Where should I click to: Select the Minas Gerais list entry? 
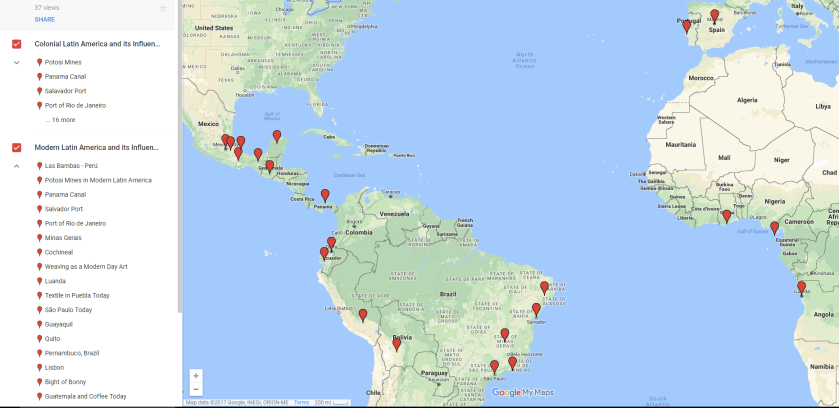(63, 238)
